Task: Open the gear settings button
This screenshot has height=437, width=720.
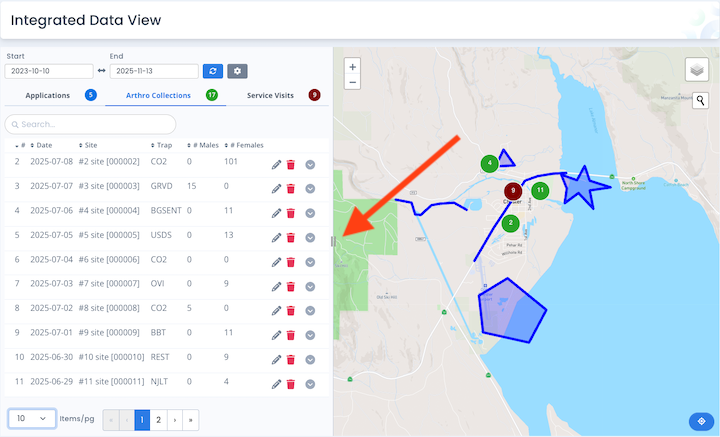Action: (x=237, y=71)
